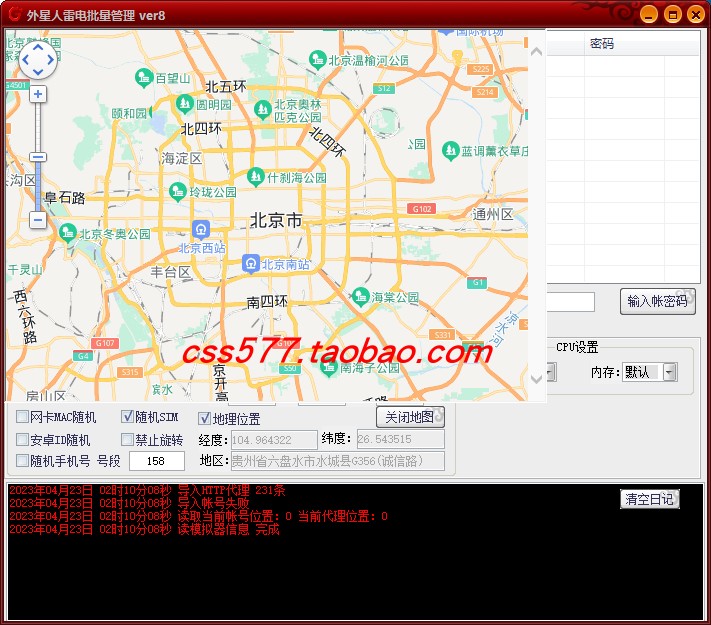Pan the map left with the arrow
Image resolution: width=711 pixels, height=625 pixels.
click(25, 59)
